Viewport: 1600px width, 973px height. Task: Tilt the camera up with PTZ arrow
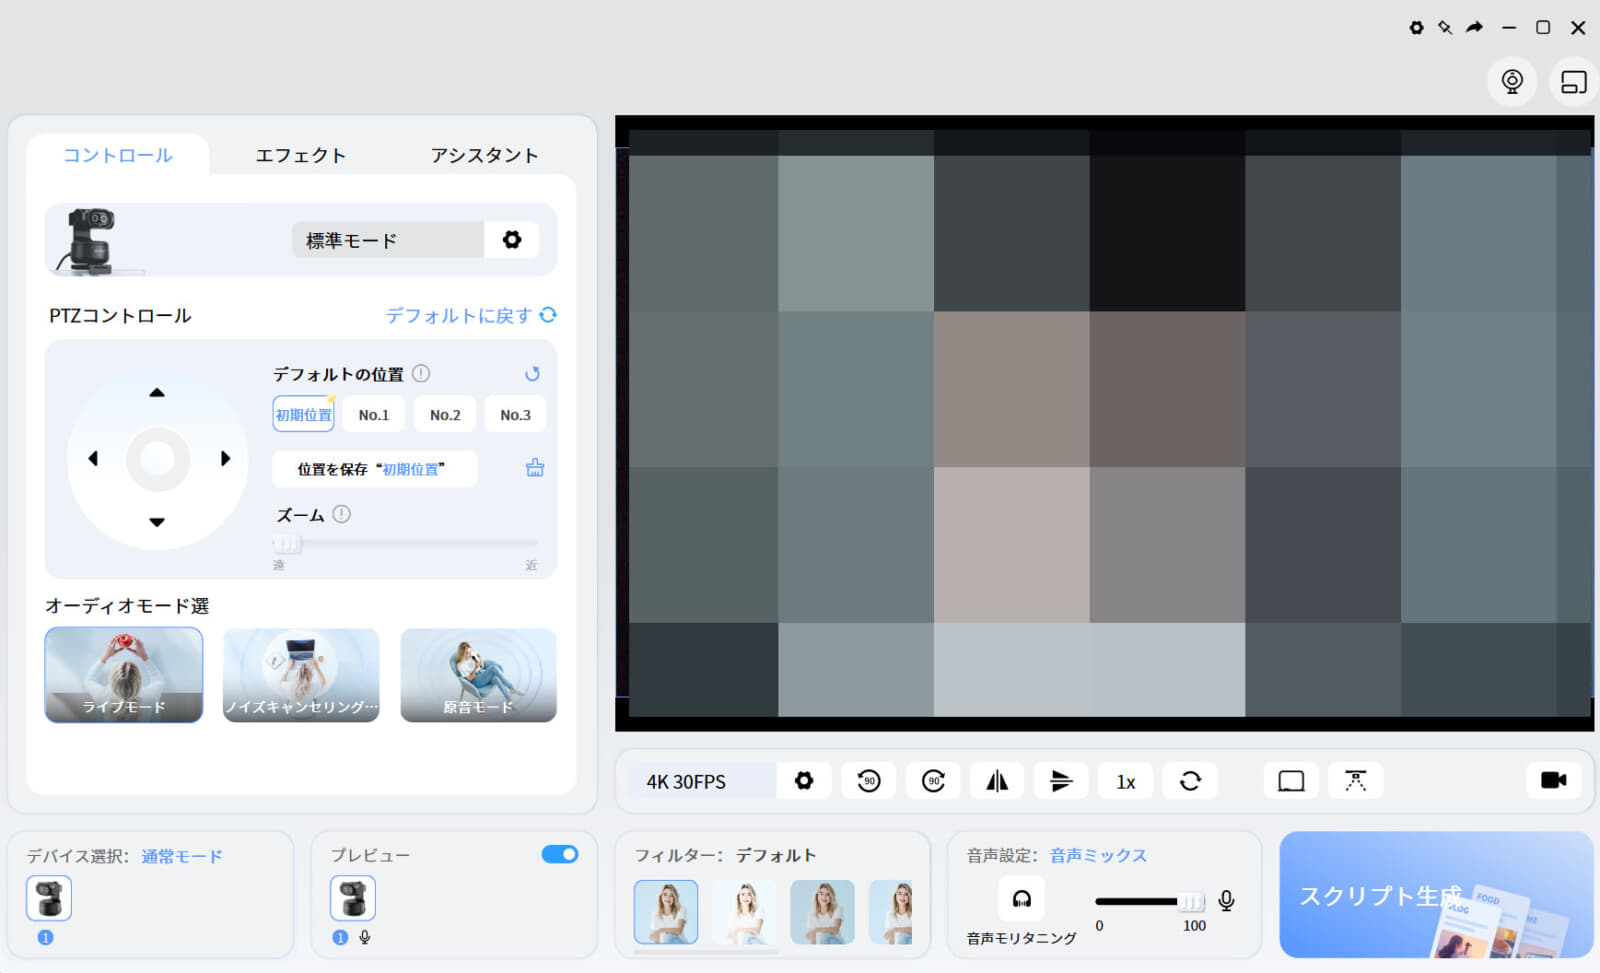point(157,393)
